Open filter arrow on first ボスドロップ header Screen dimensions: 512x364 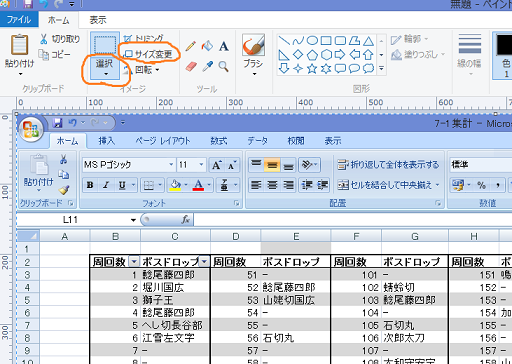(x=204, y=262)
